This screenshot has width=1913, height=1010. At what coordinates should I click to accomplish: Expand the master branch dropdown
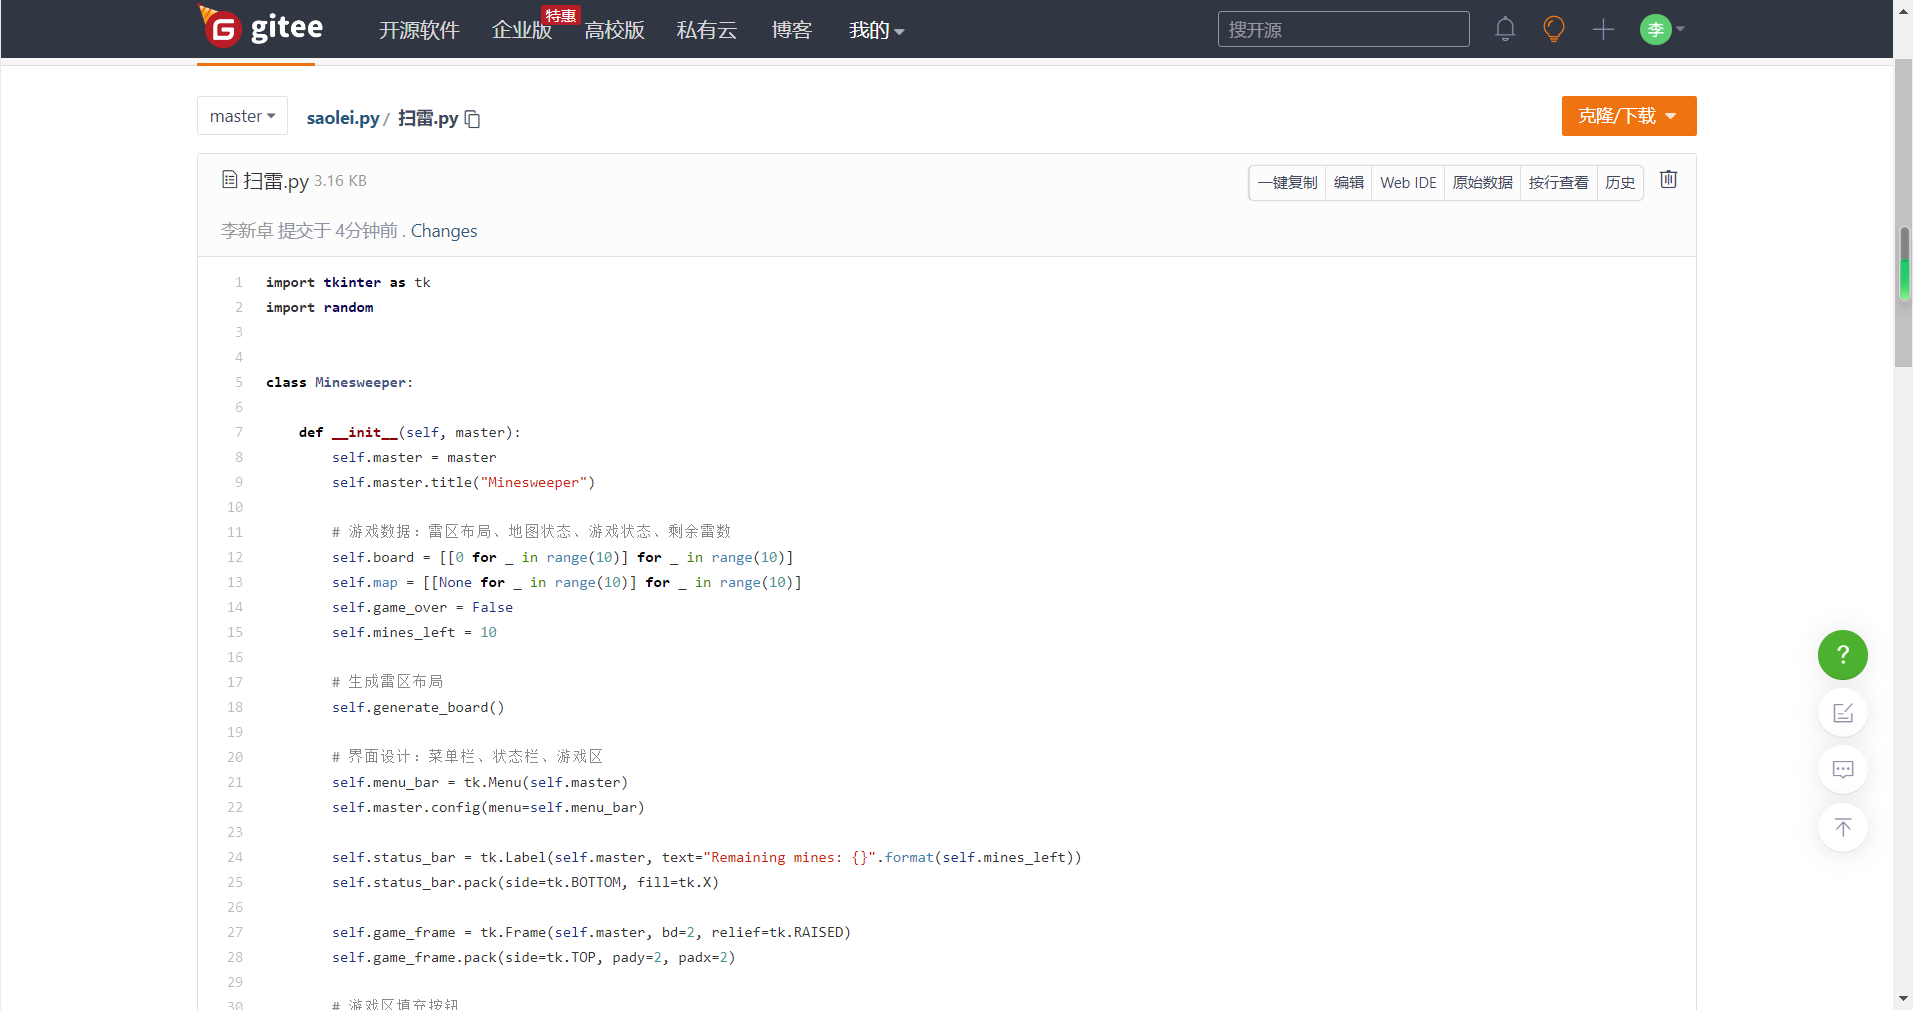[x=242, y=116]
